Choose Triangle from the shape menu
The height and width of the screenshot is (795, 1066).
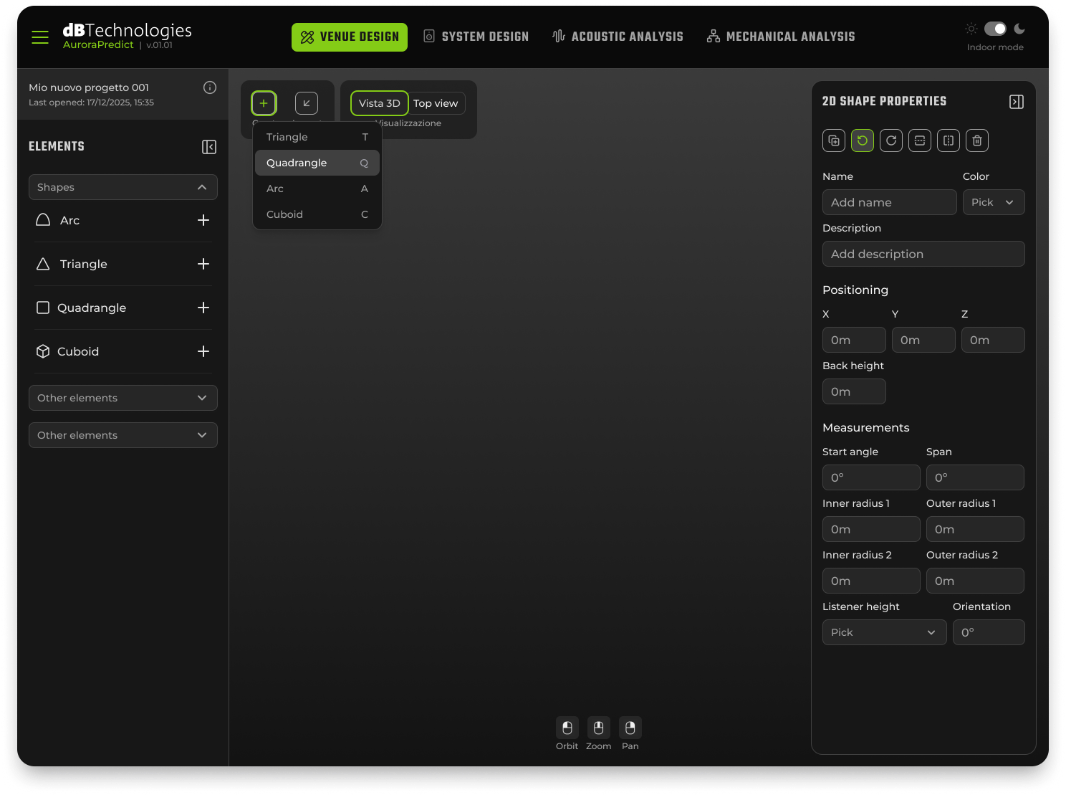pyautogui.click(x=317, y=137)
